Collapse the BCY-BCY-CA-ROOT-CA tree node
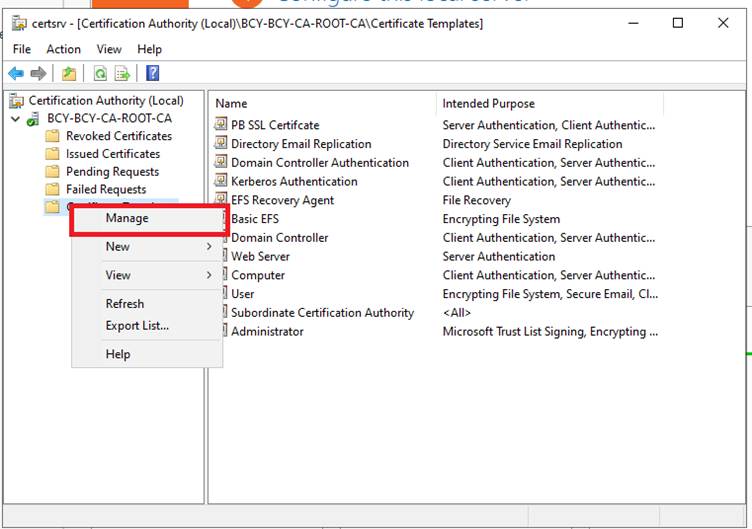Viewport: 752px width, 529px height. point(16,118)
